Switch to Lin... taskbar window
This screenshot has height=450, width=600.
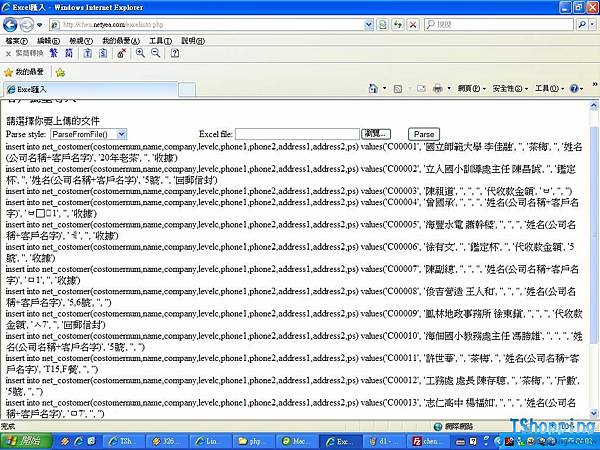[210, 442]
